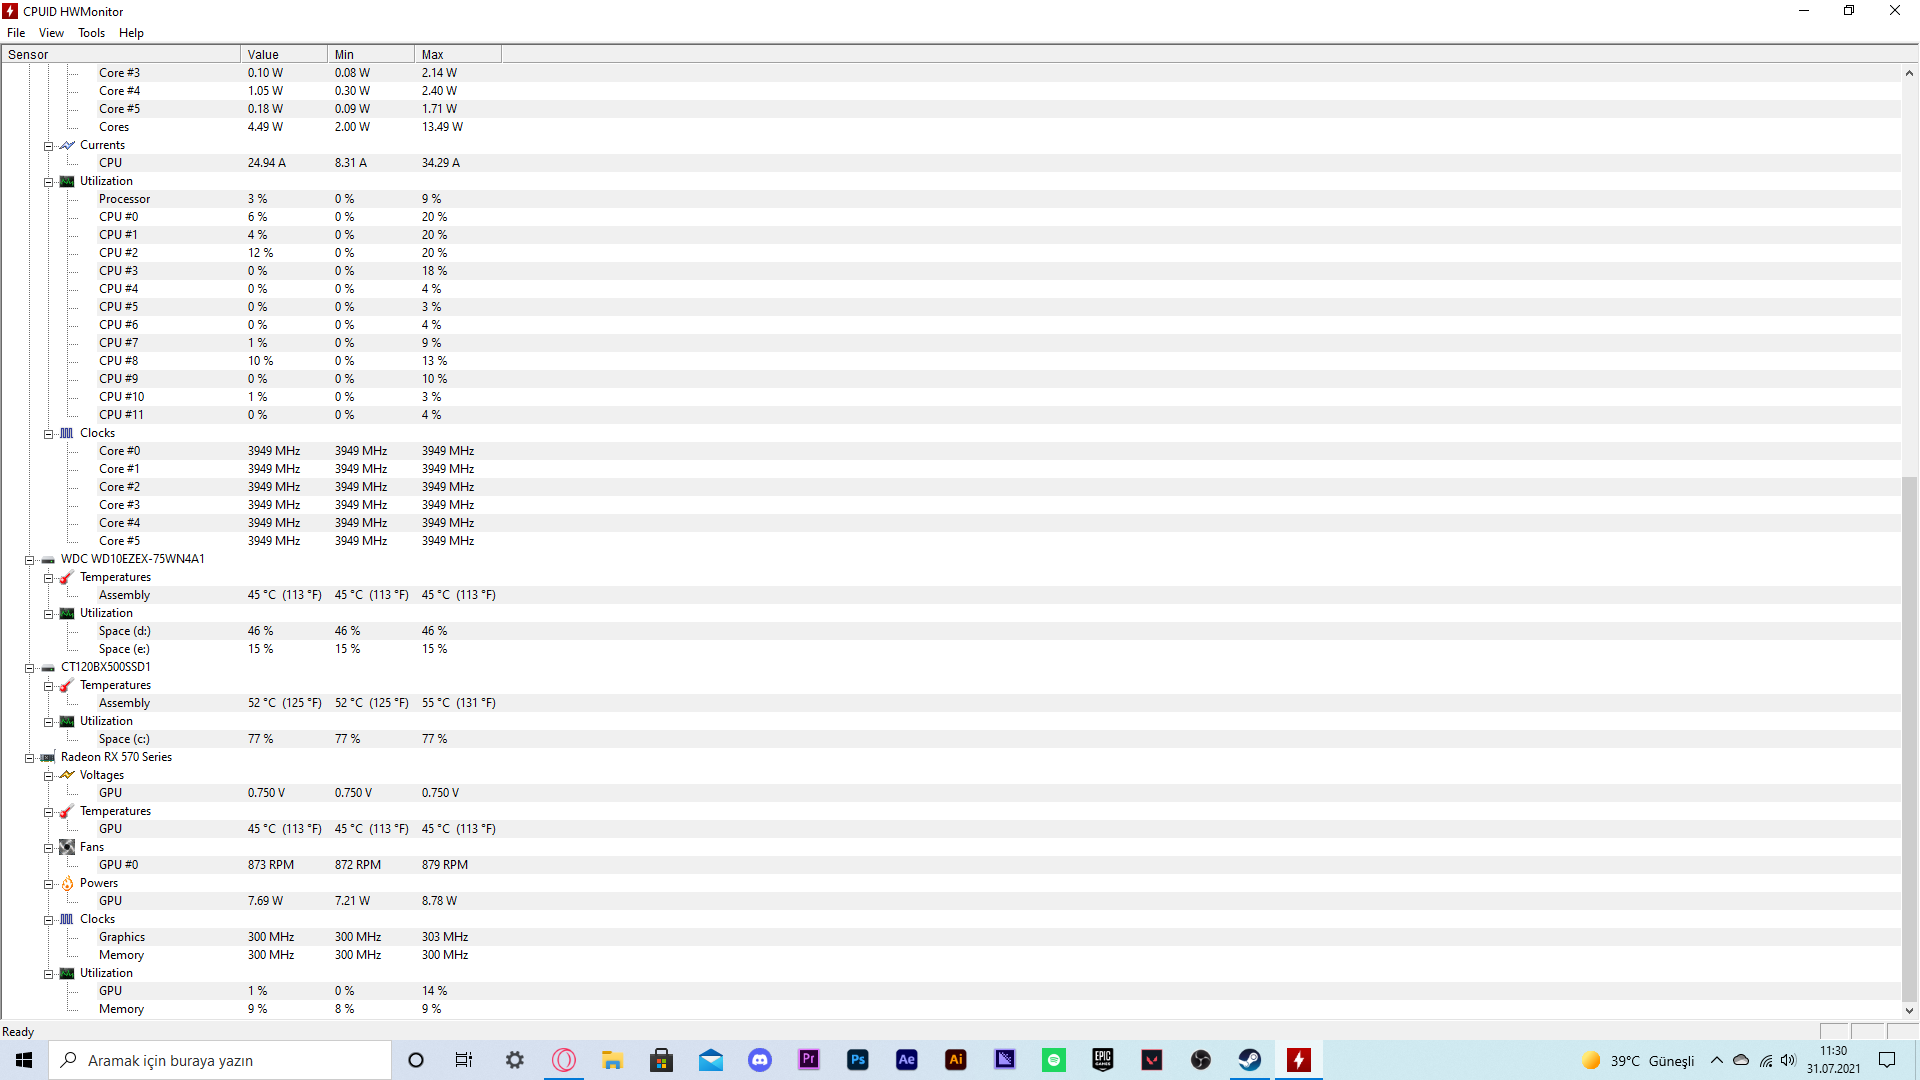Launch Adobe After Effects from taskbar
The image size is (1920, 1080).
(x=907, y=1060)
